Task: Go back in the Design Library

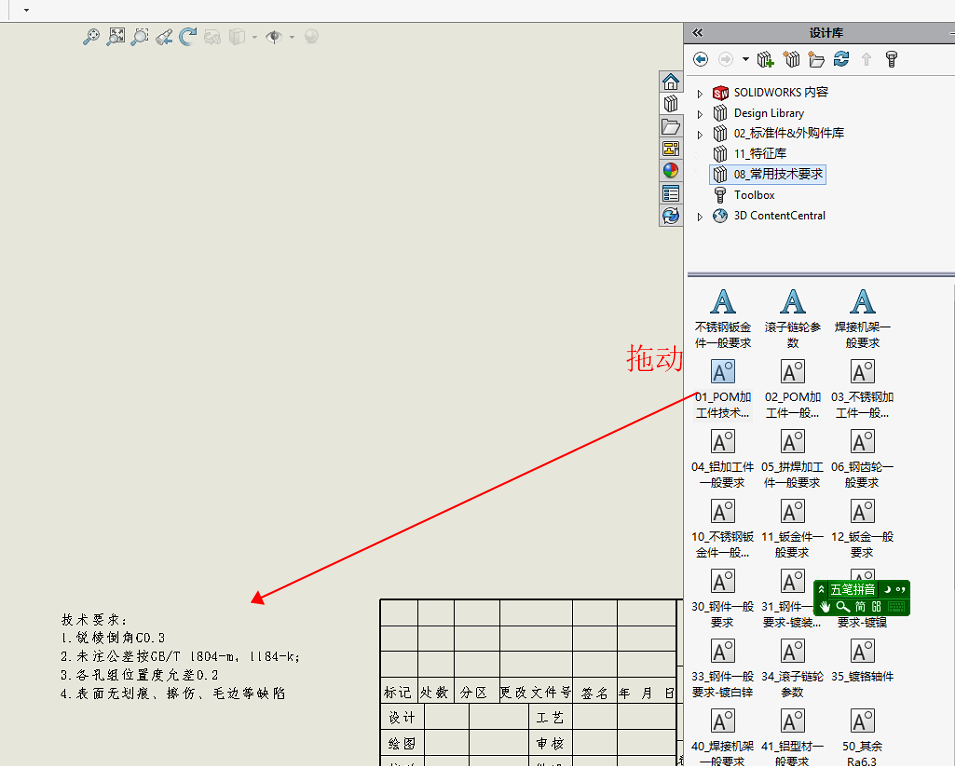Action: tap(700, 59)
